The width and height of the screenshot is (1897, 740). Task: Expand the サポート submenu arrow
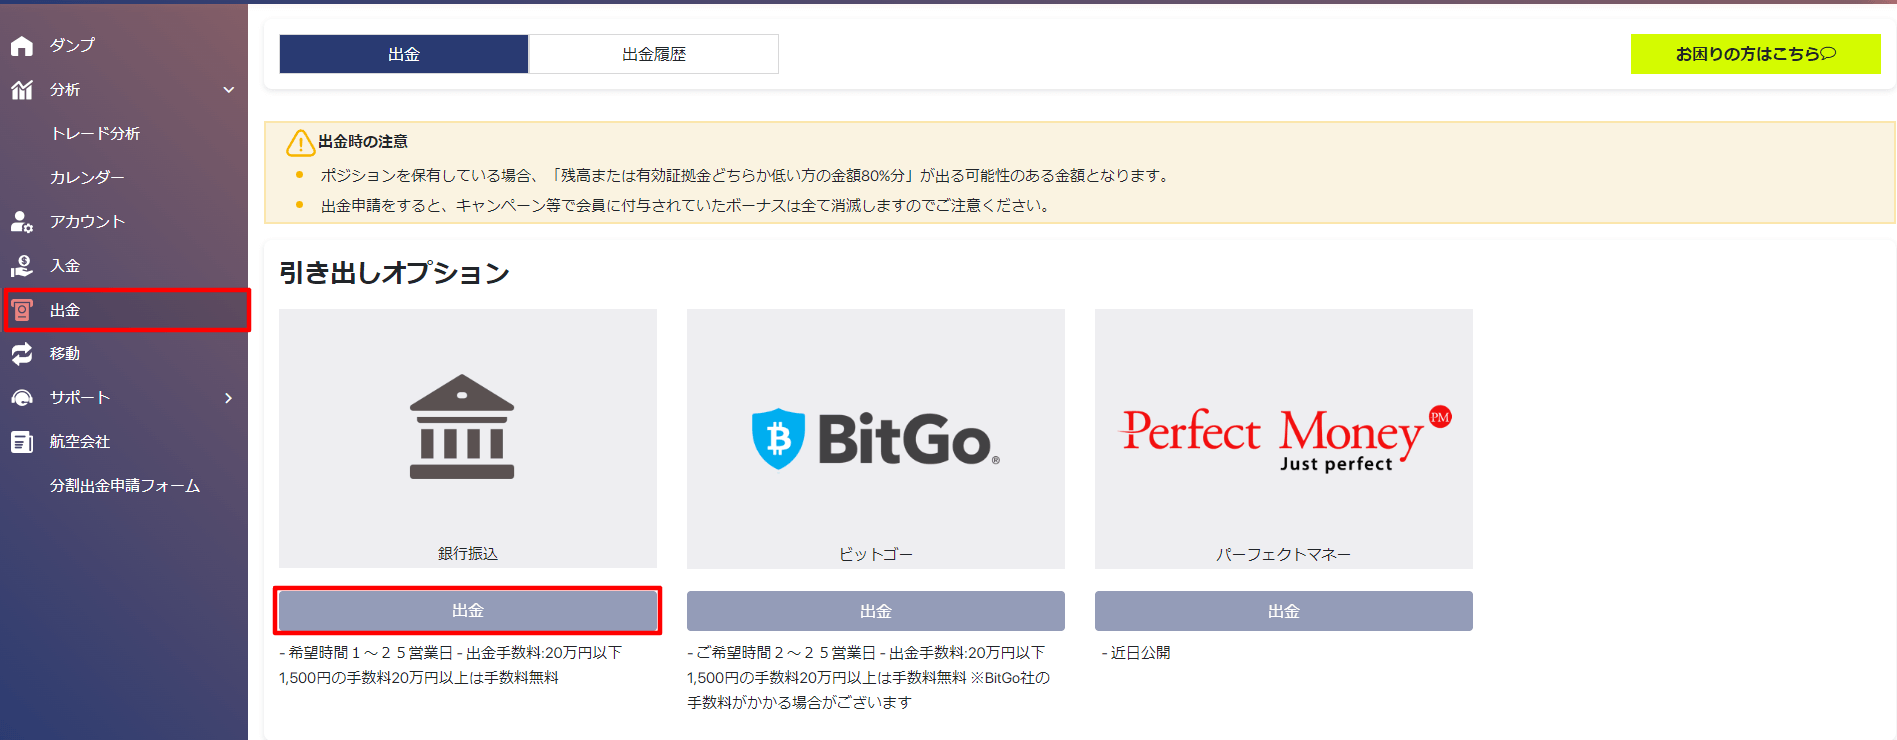(x=229, y=398)
